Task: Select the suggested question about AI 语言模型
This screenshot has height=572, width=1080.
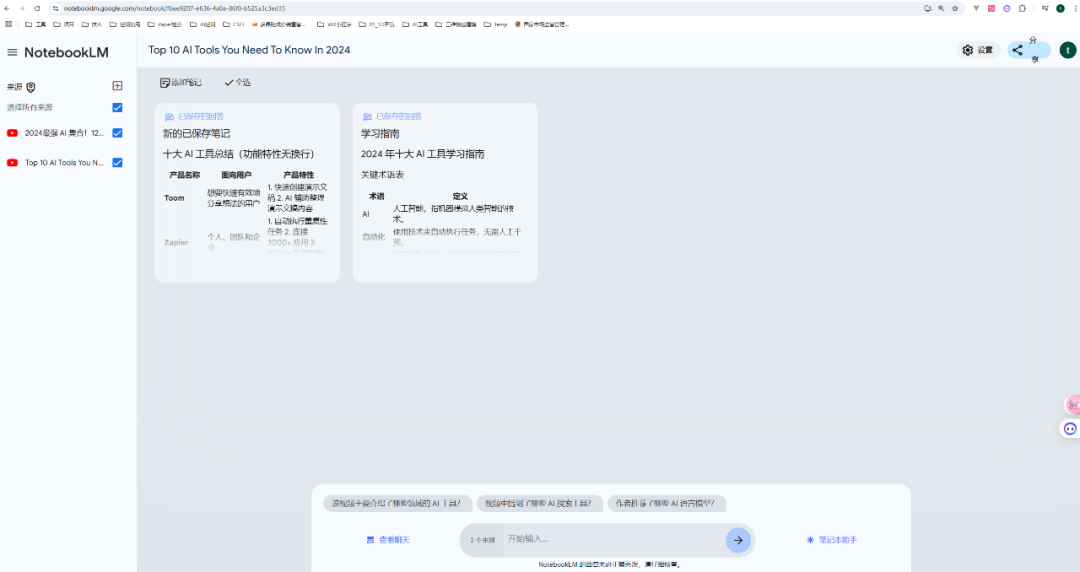Action: (665, 504)
